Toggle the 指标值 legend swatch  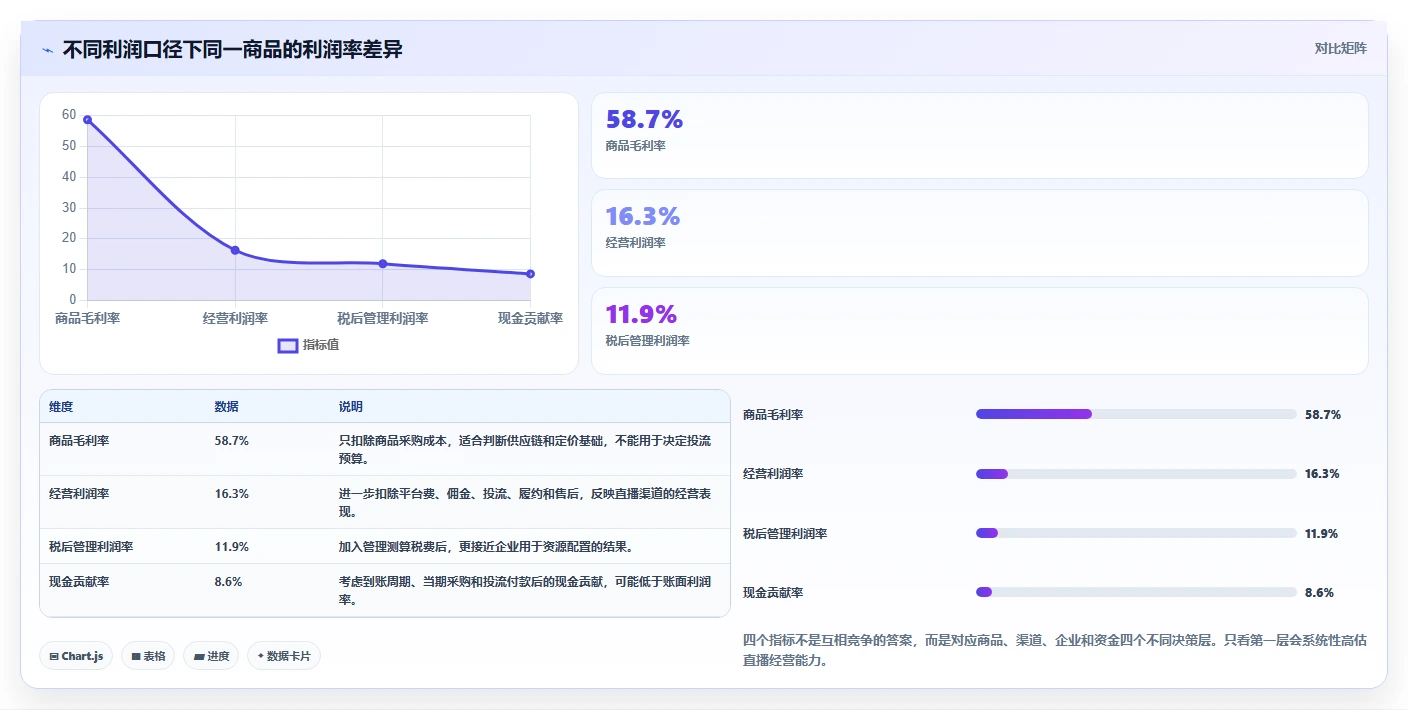click(288, 345)
